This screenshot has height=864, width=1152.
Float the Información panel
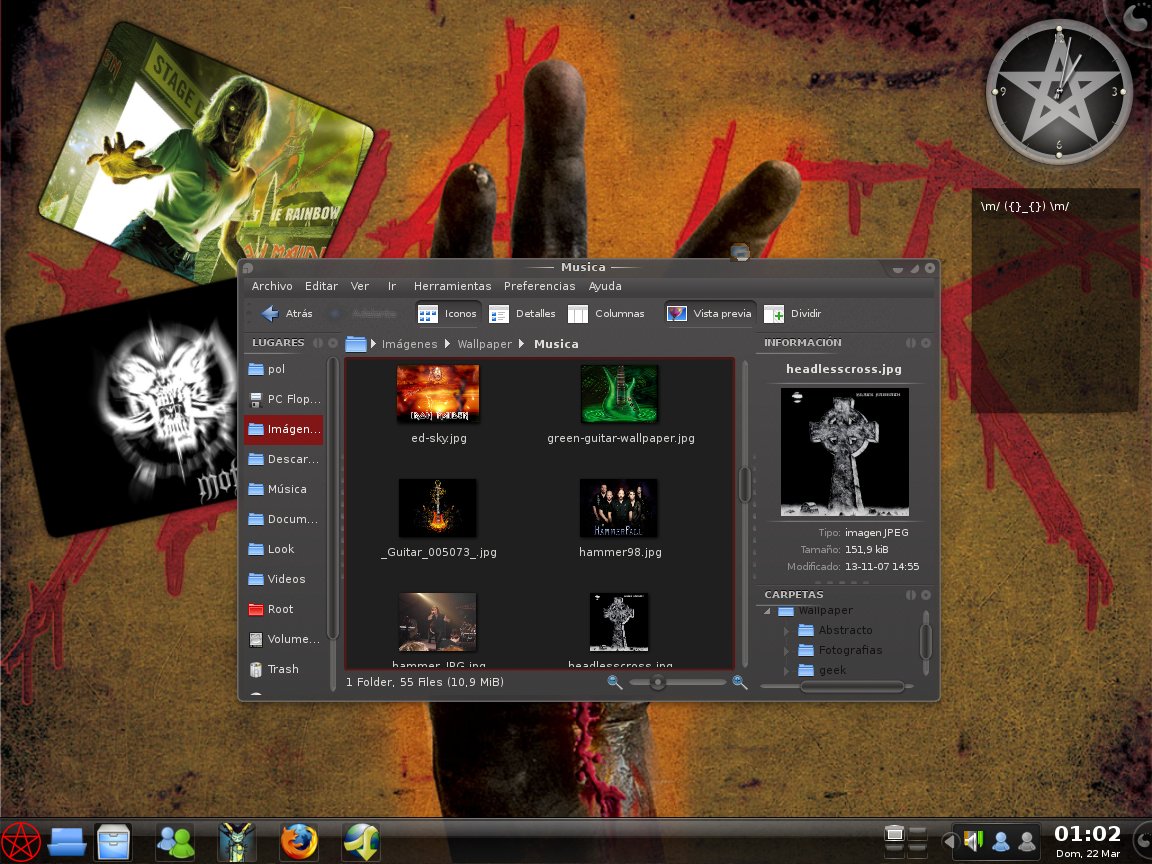(x=911, y=343)
